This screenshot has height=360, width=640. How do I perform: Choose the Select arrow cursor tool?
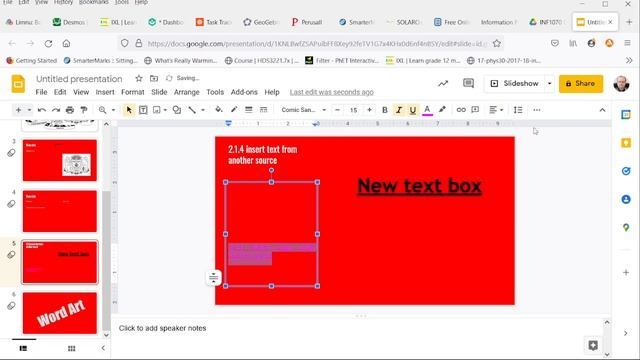click(x=129, y=110)
